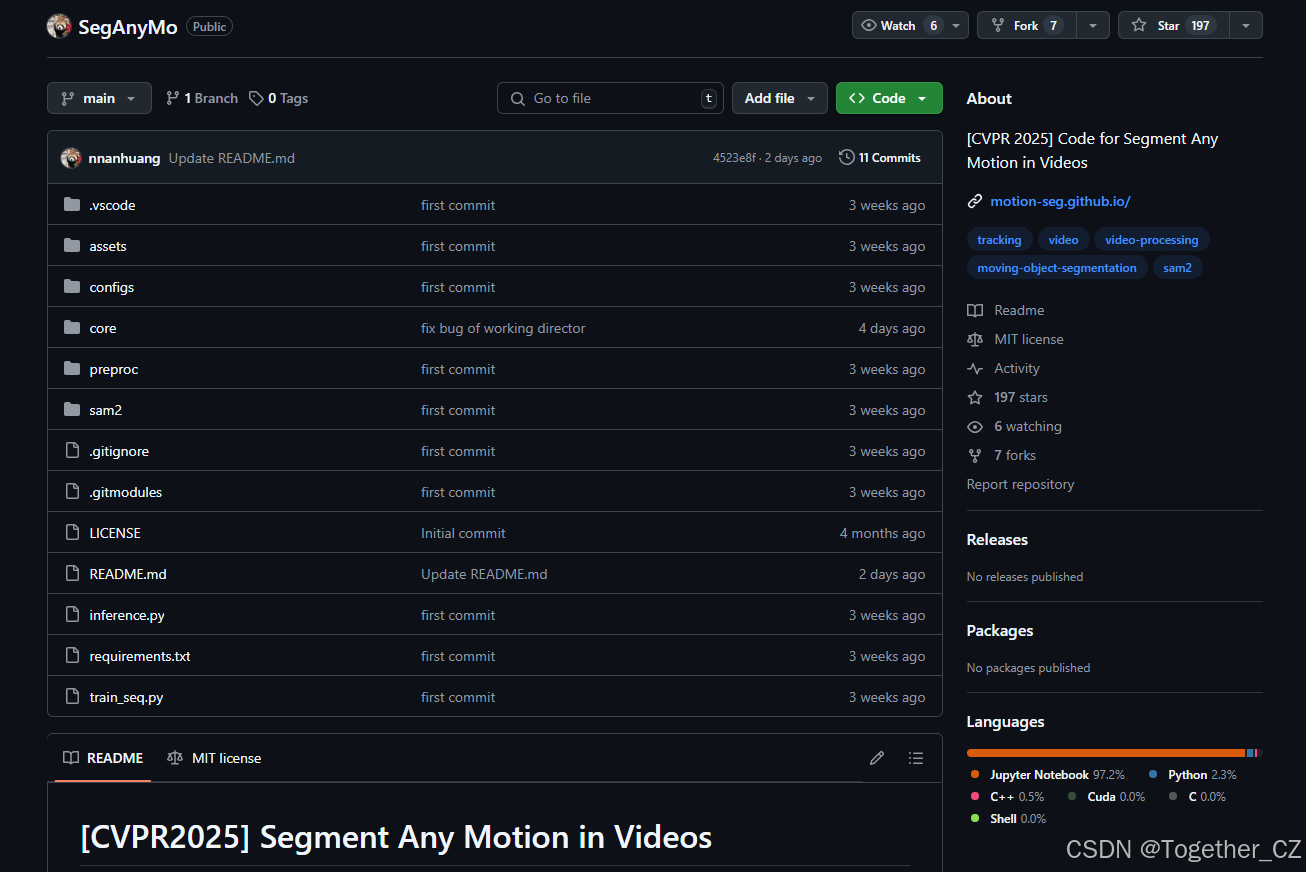The image size is (1306, 872).
Task: Open the 11 Commits history
Action: [880, 158]
